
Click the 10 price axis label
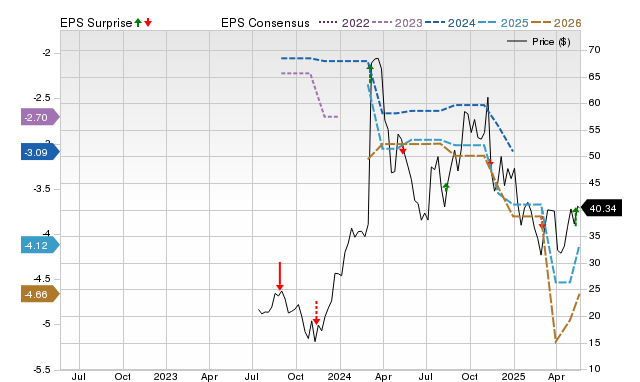(594, 369)
